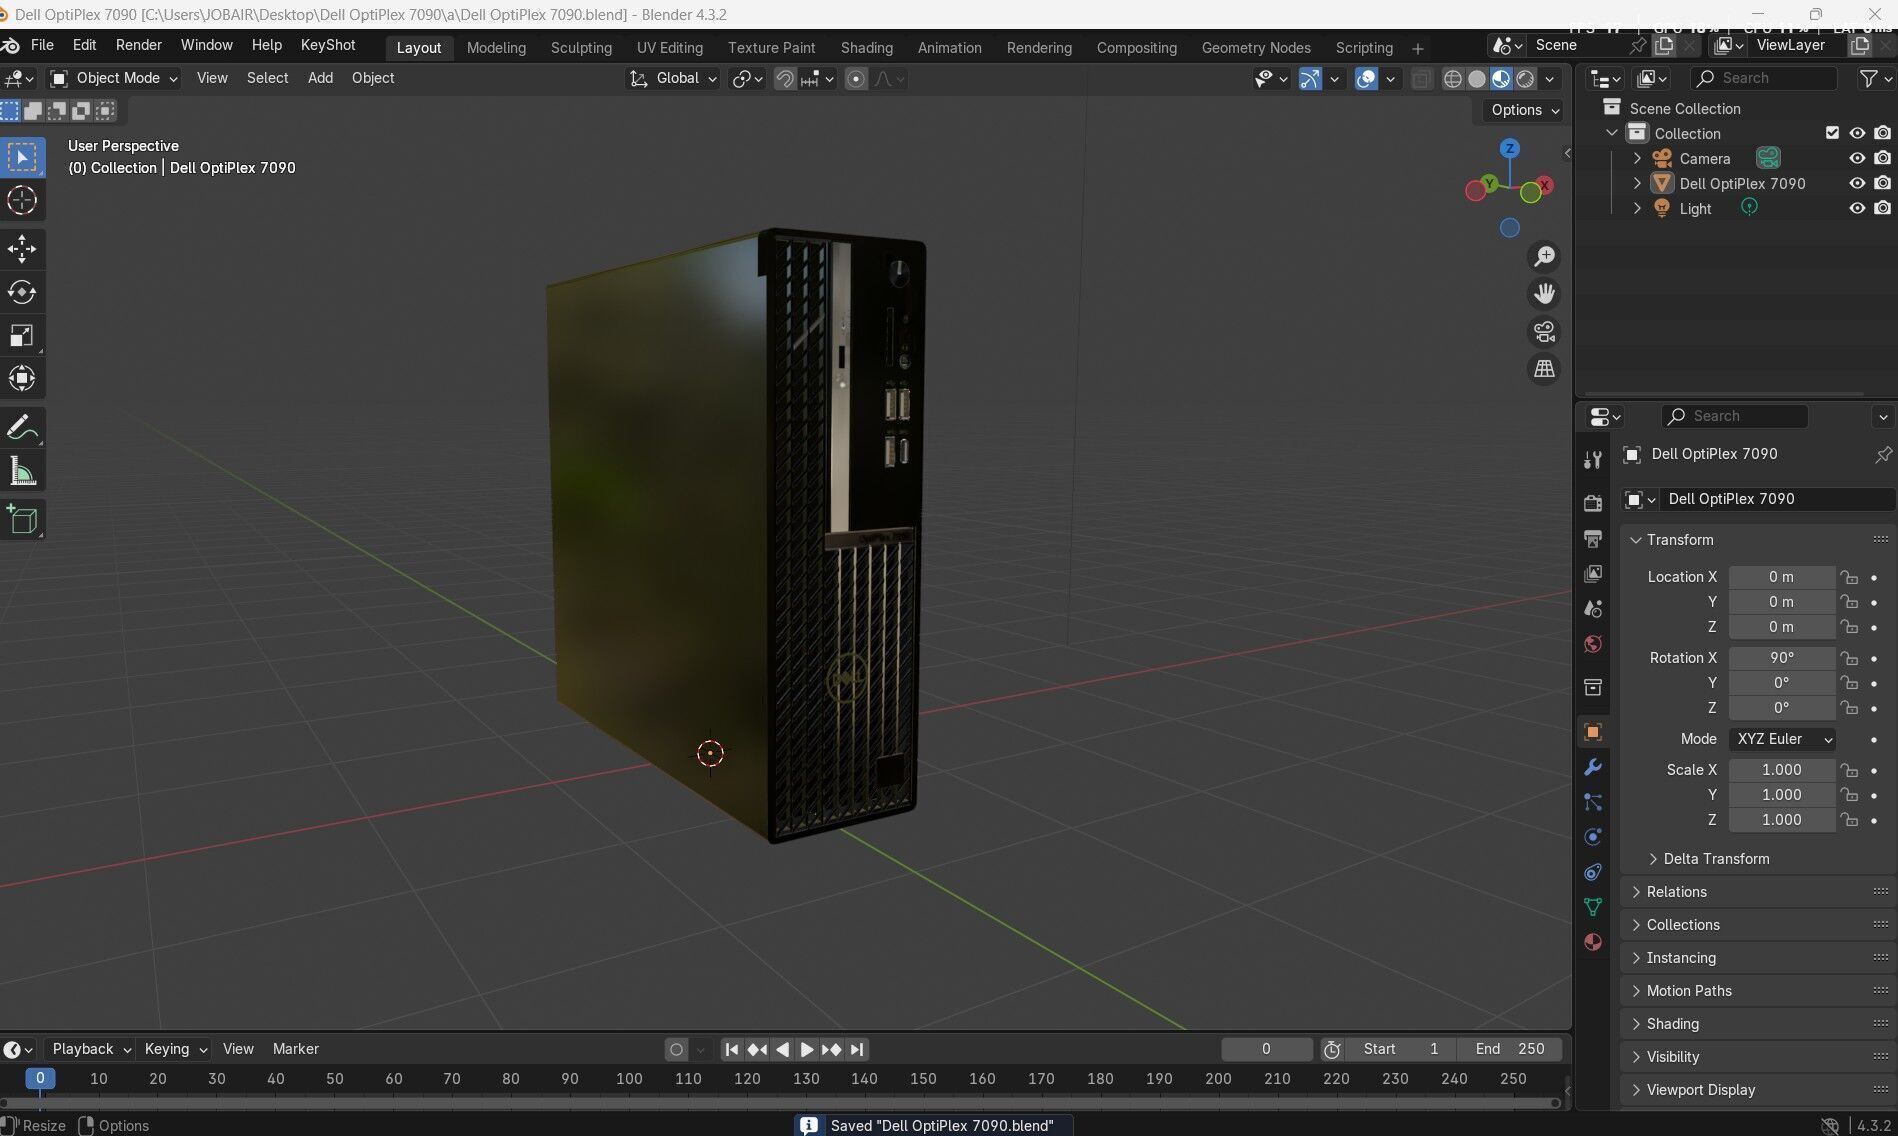The height and width of the screenshot is (1136, 1898).
Task: Click the viewport pan hand icon
Action: [x=1545, y=294]
